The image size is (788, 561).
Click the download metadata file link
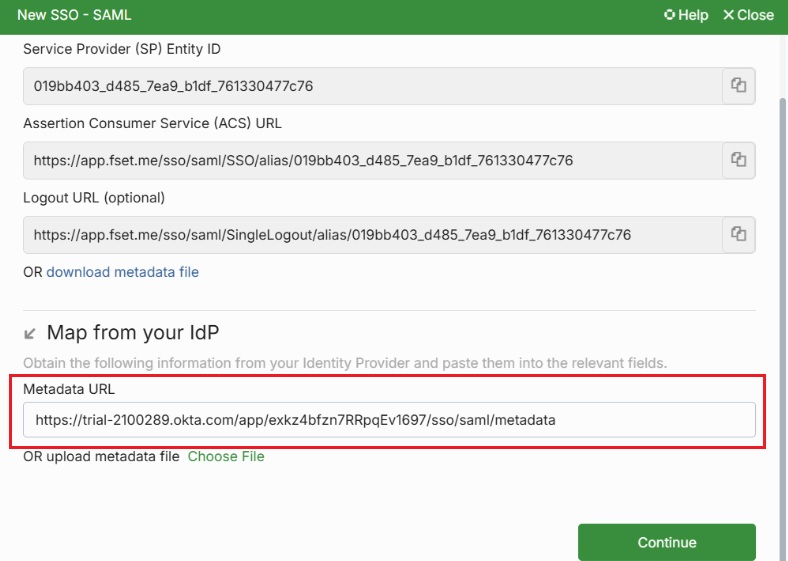[x=122, y=272]
